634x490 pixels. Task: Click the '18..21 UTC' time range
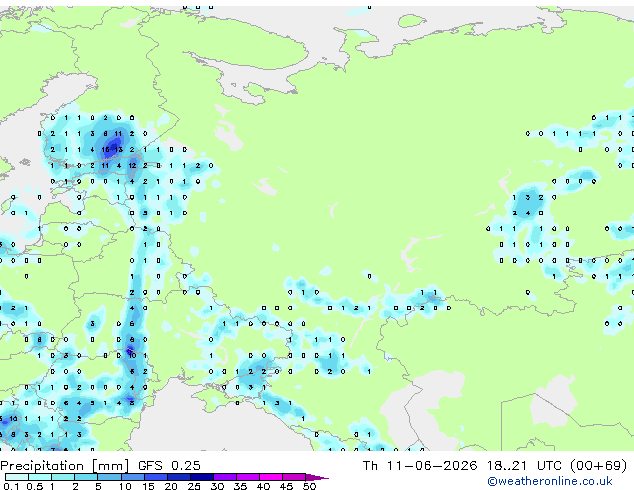[x=524, y=466]
